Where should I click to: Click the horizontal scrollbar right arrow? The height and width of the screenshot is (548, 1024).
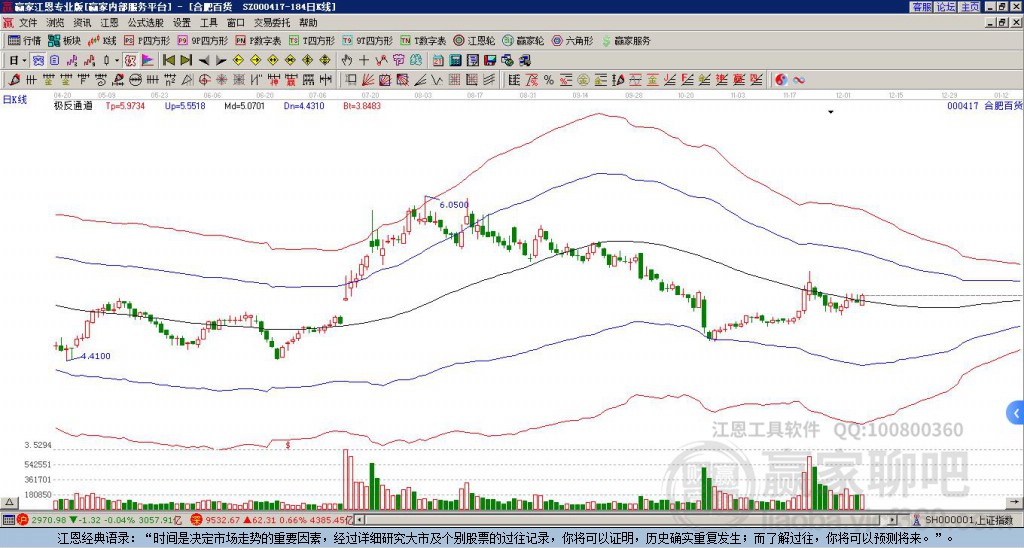pos(893,520)
